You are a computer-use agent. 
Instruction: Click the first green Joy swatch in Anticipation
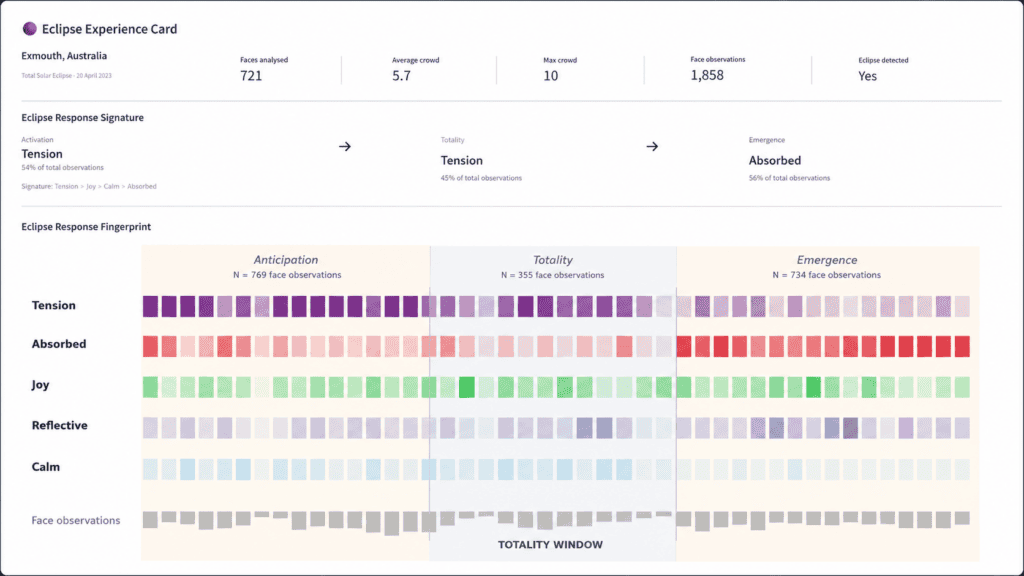coord(150,387)
